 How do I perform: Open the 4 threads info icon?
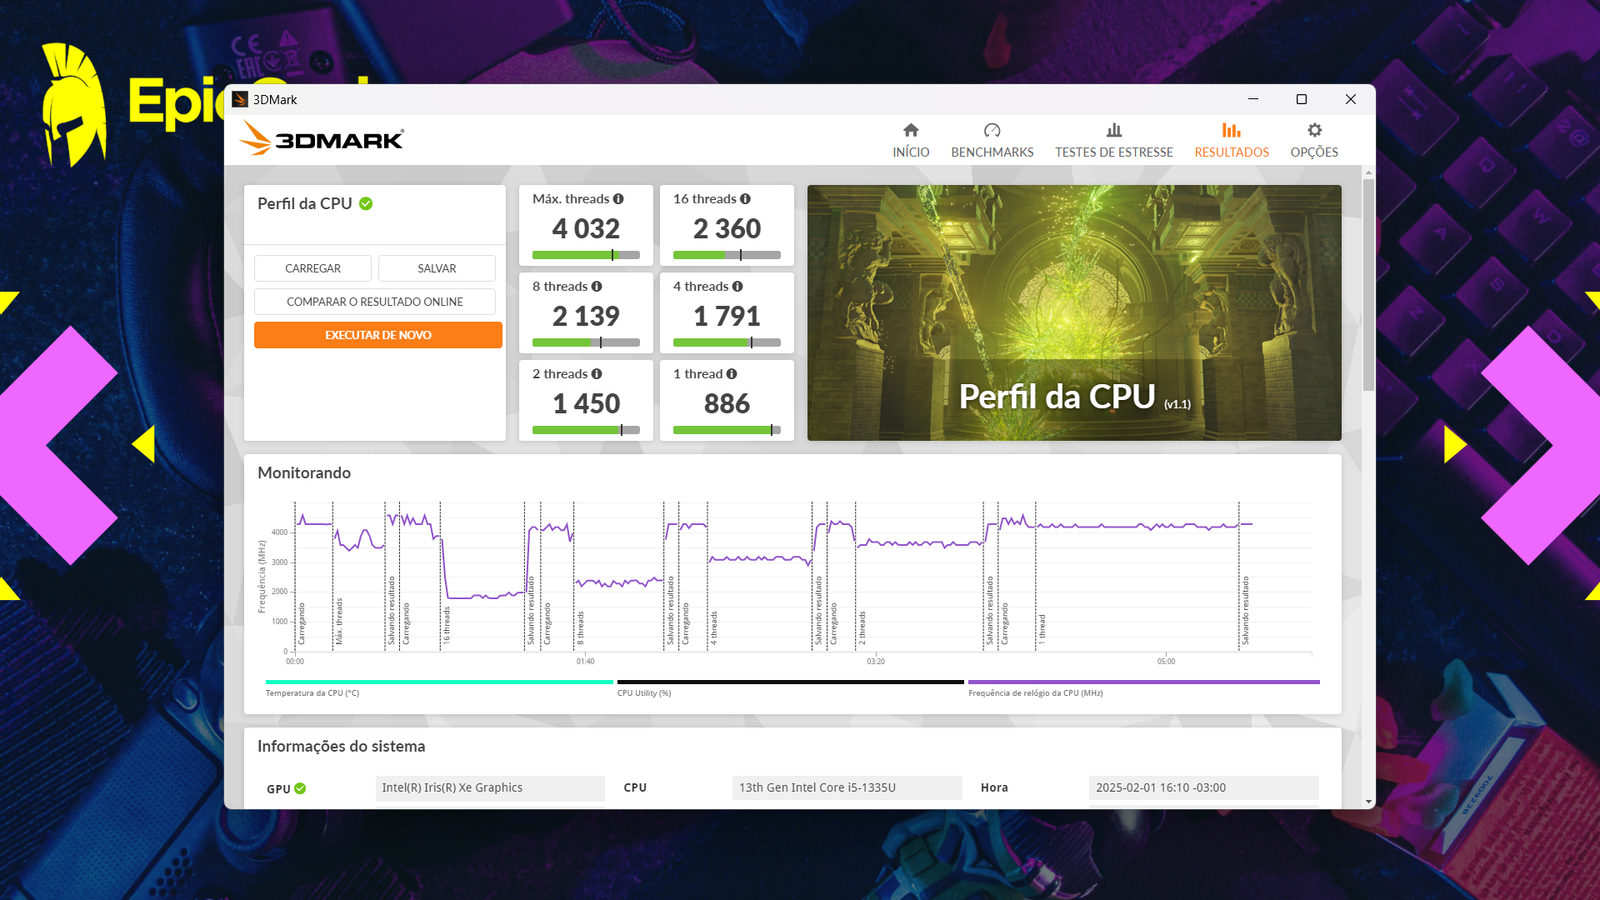click(x=738, y=286)
